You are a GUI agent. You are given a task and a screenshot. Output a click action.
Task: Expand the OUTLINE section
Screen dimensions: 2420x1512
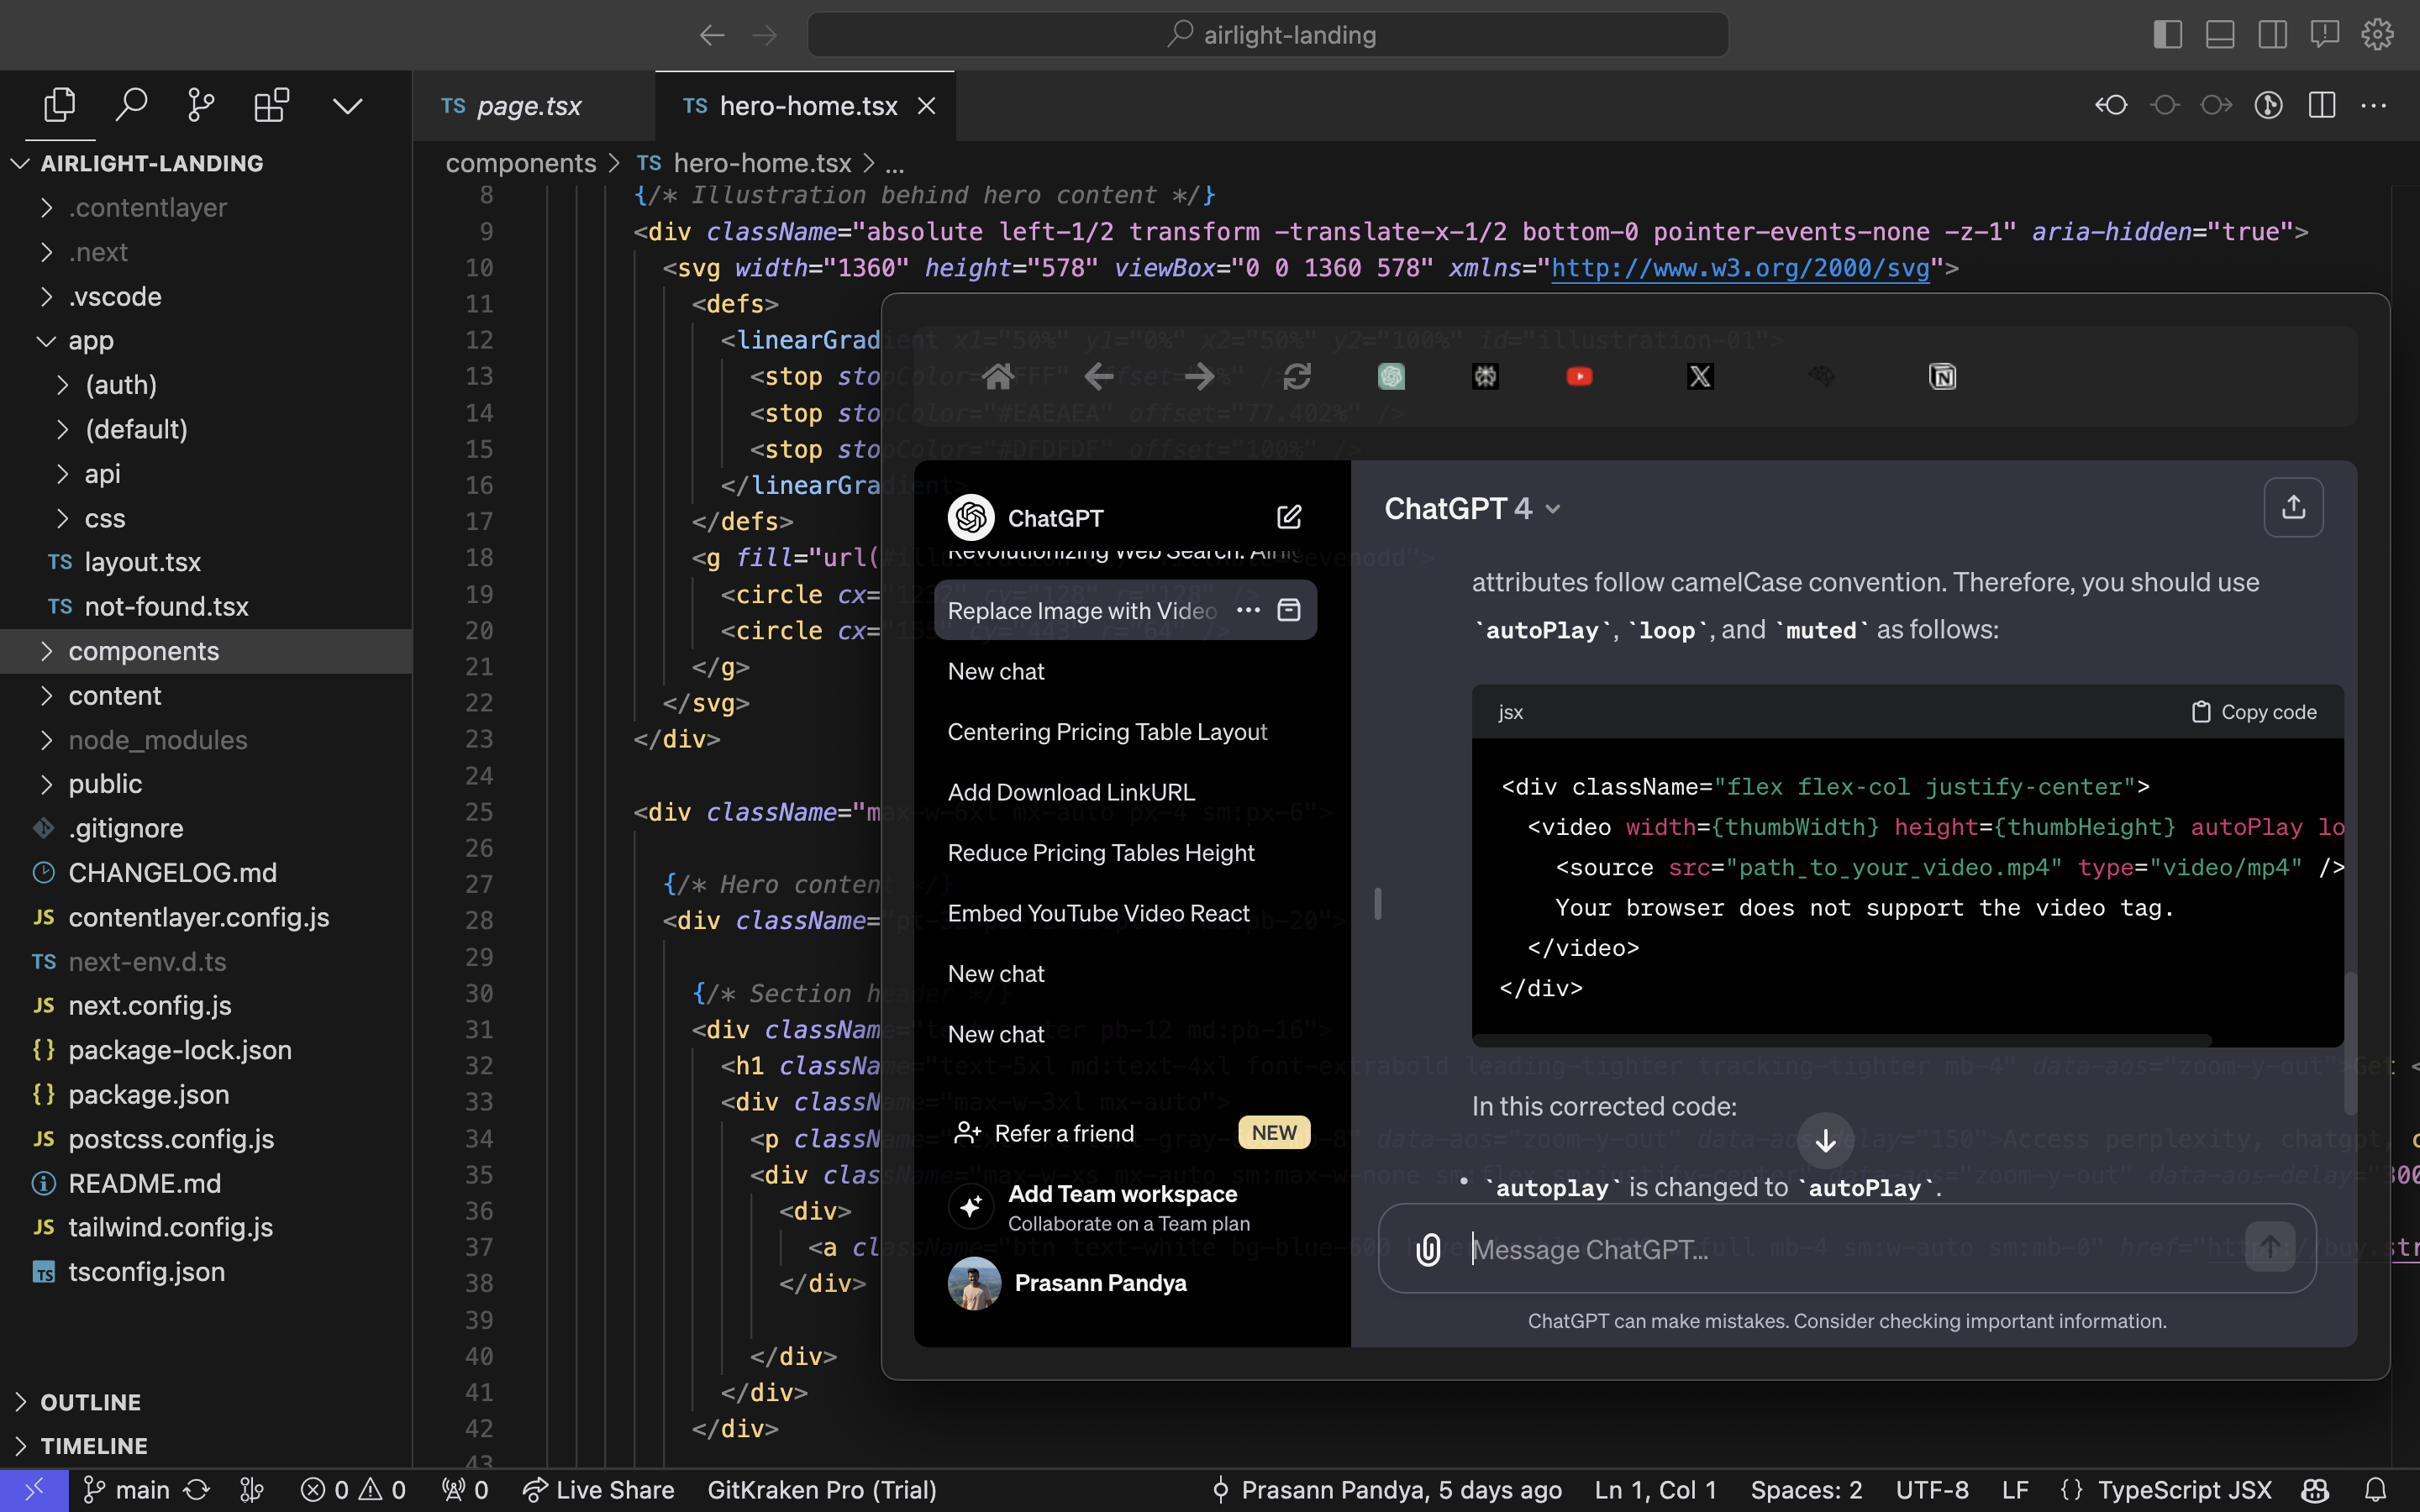point(90,1402)
